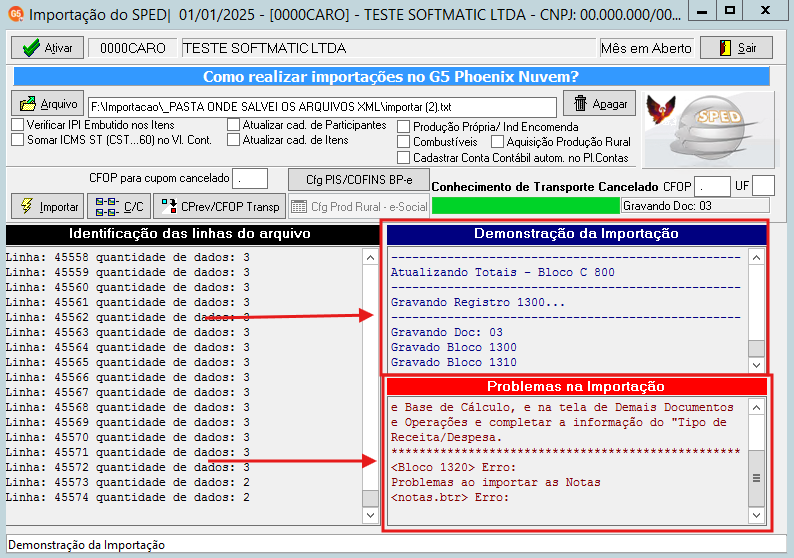This screenshot has width=794, height=558.
Task: Click up arrow in Problemas na Importação scrollbar
Action: pyautogui.click(x=757, y=408)
